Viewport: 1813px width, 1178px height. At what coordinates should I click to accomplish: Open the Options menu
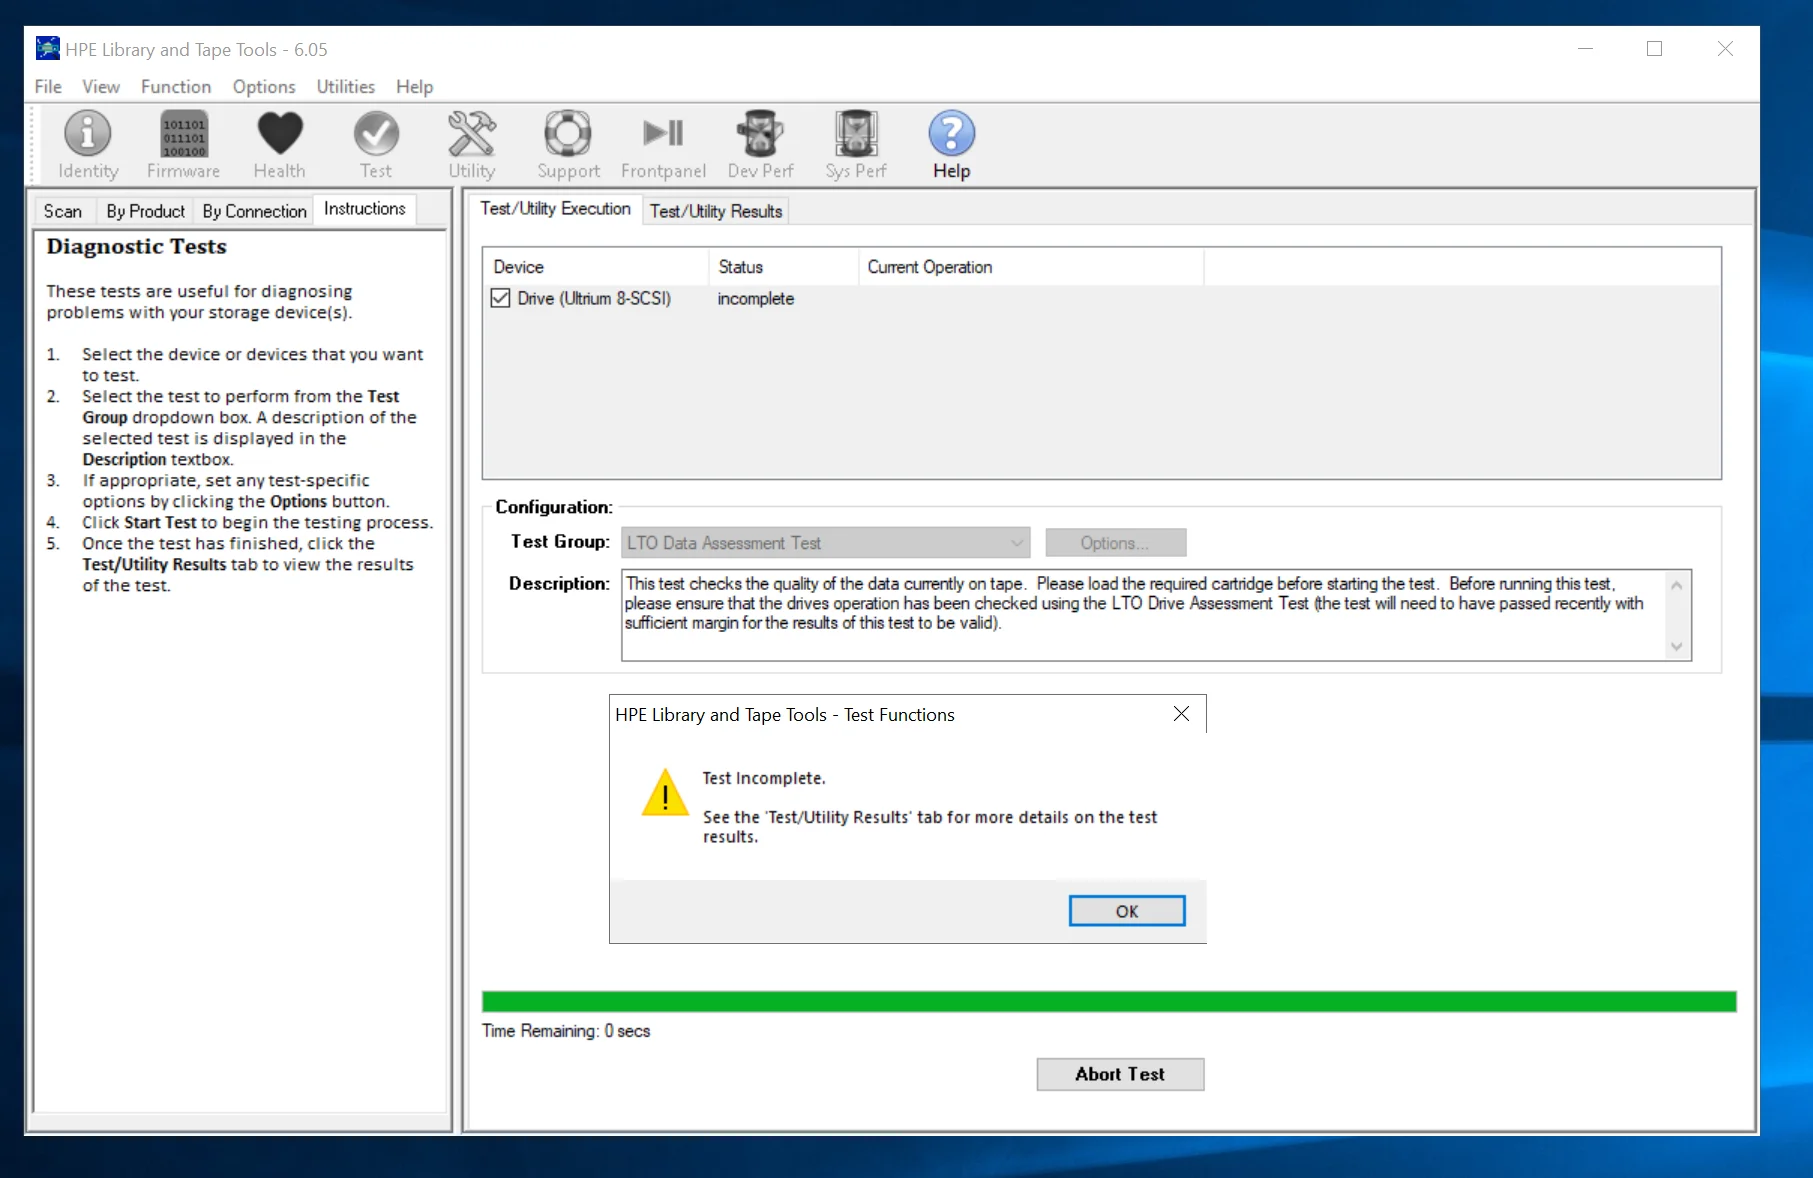click(264, 87)
